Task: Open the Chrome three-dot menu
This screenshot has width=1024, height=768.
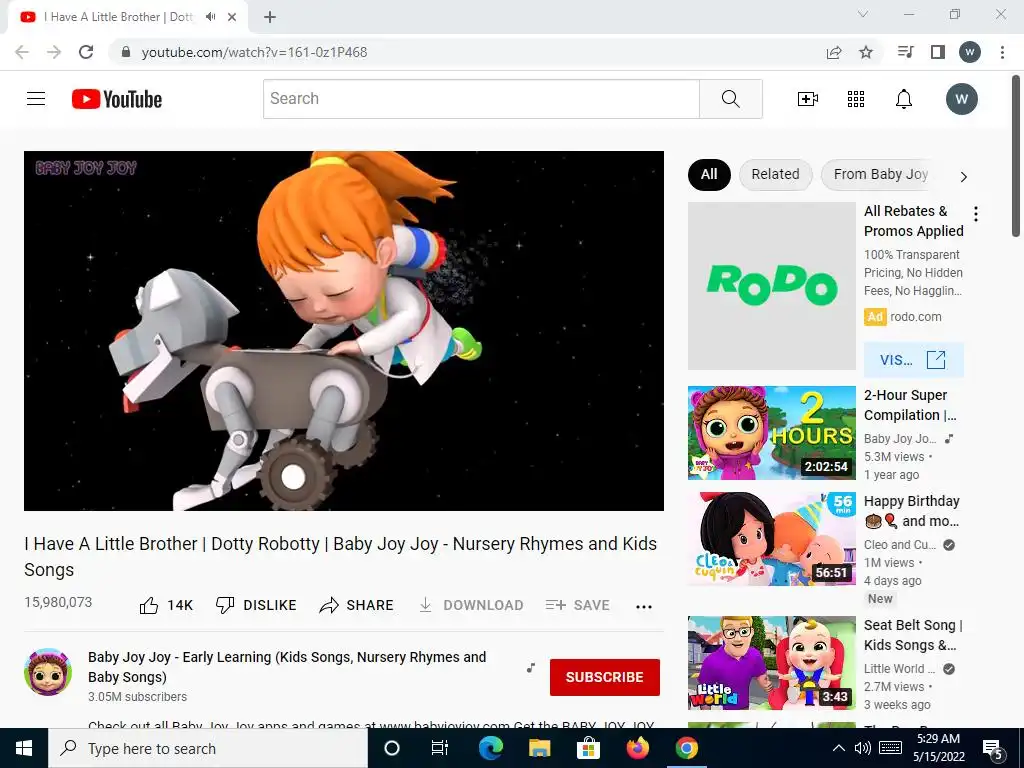Action: click(x=1002, y=52)
